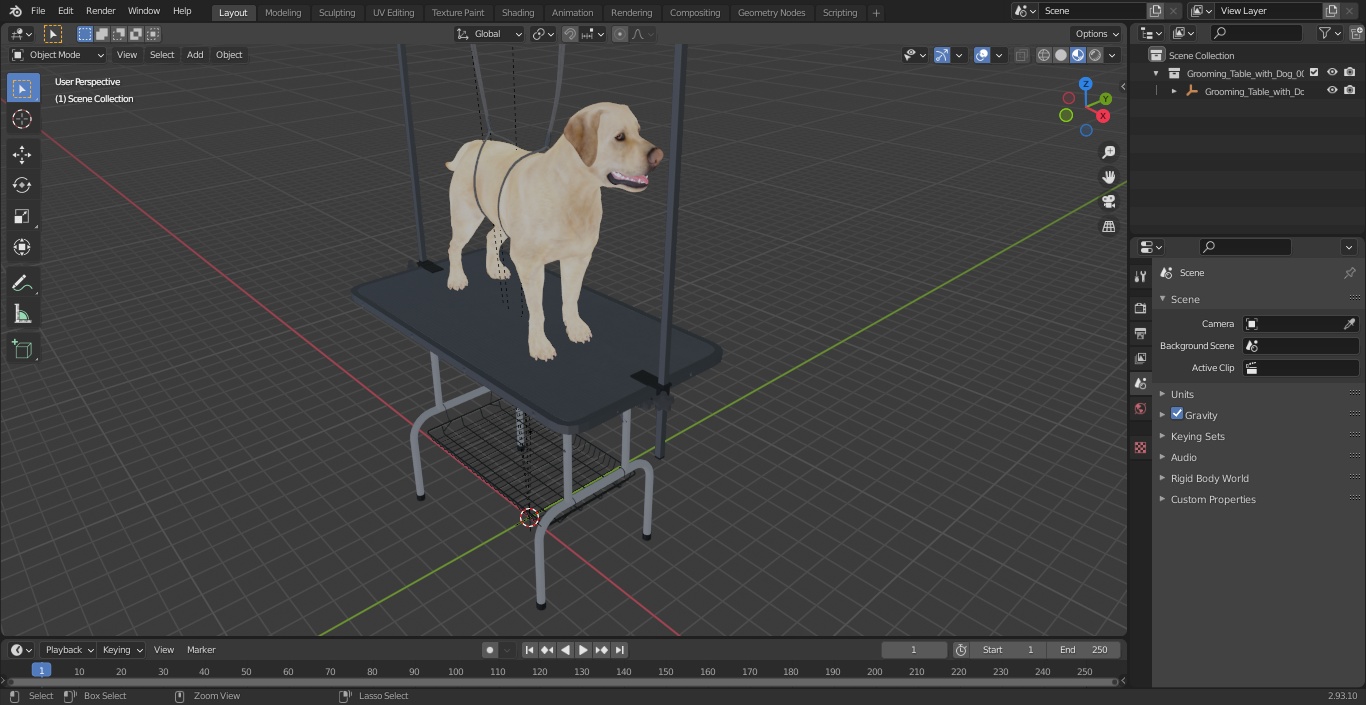The image size is (1366, 705).
Task: Switch to Modeling workspace tab
Action: tap(283, 13)
